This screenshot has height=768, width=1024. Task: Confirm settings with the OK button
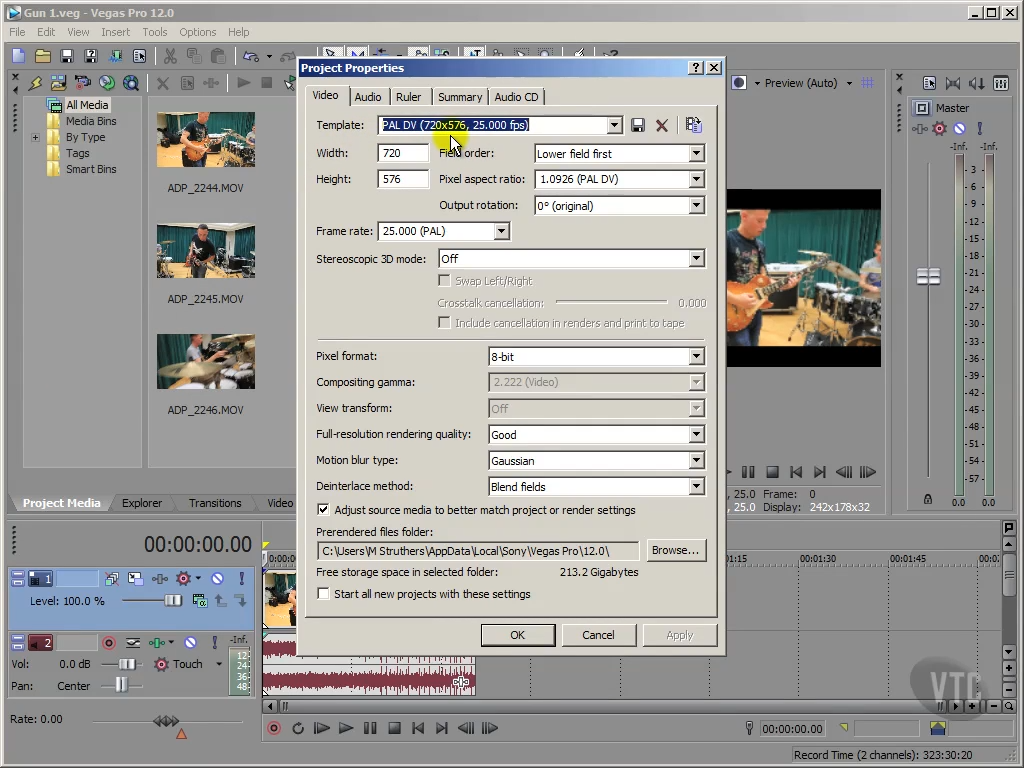point(518,635)
